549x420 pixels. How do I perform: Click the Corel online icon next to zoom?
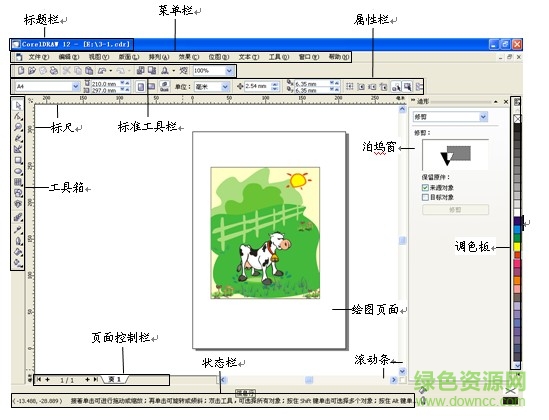pos(183,71)
